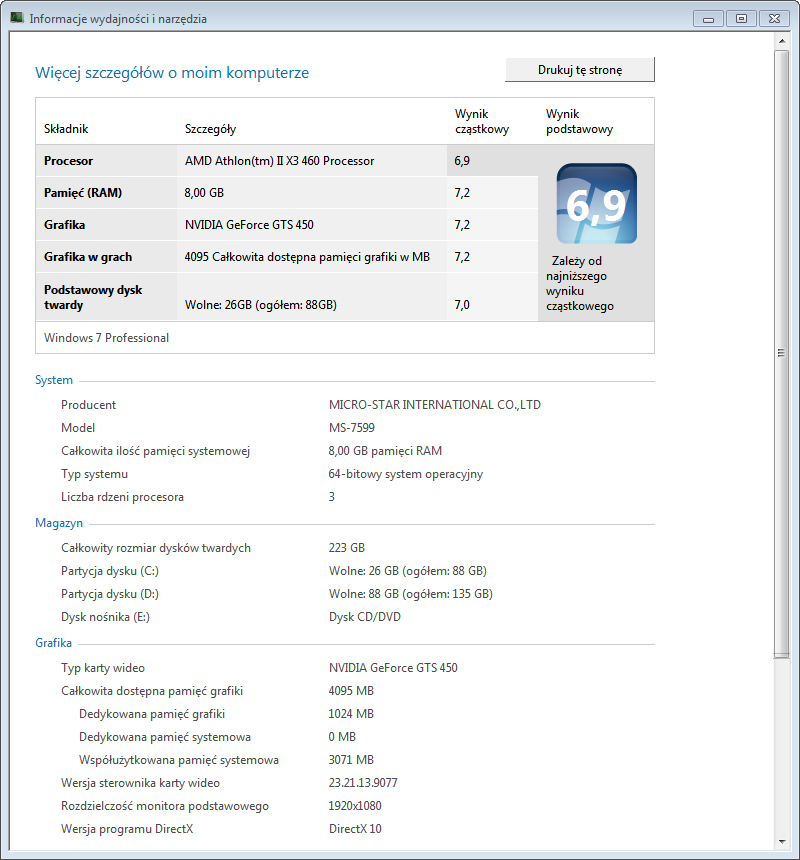Click the "System" section heading
The image size is (800, 860).
coord(54,380)
